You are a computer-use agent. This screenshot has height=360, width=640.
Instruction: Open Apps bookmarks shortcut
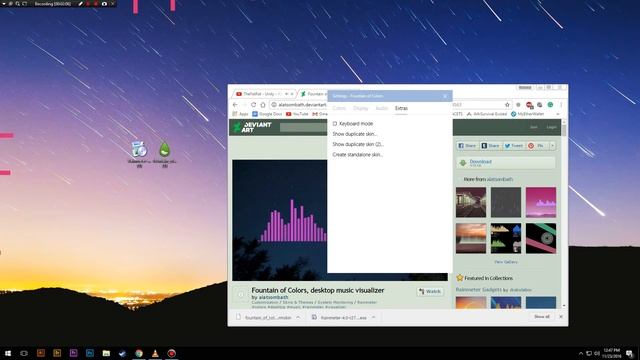[240, 114]
